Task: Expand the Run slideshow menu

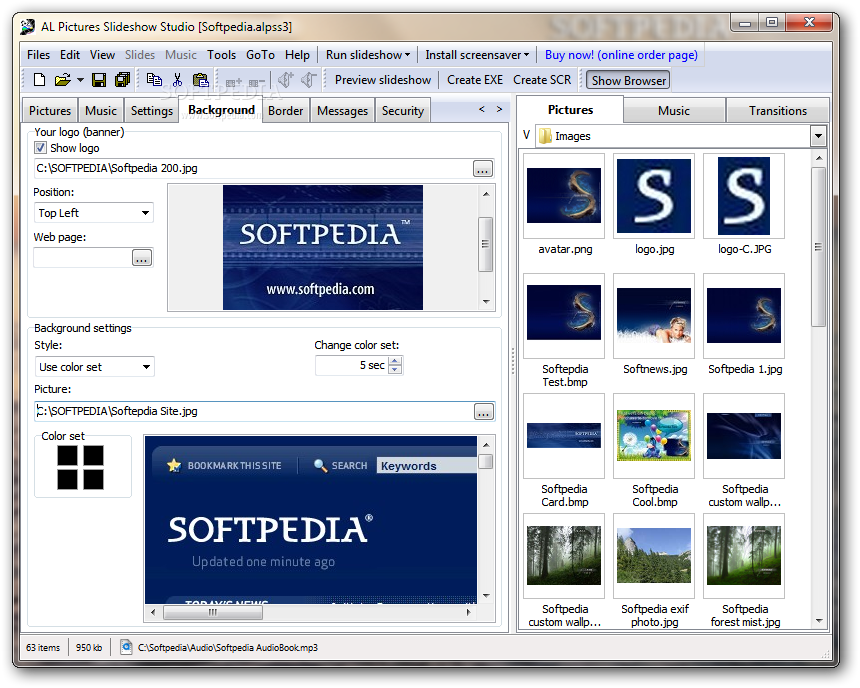Action: 368,55
